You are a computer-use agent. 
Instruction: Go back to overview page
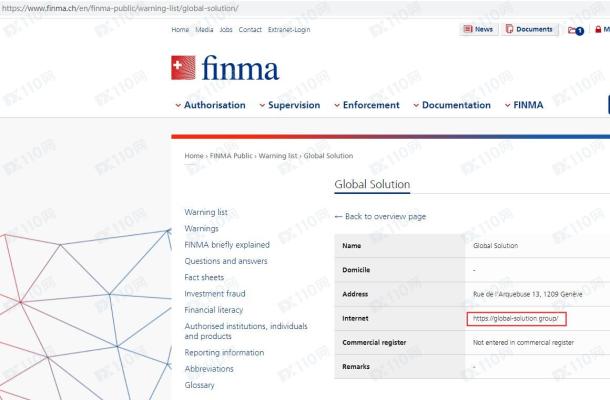coord(380,216)
